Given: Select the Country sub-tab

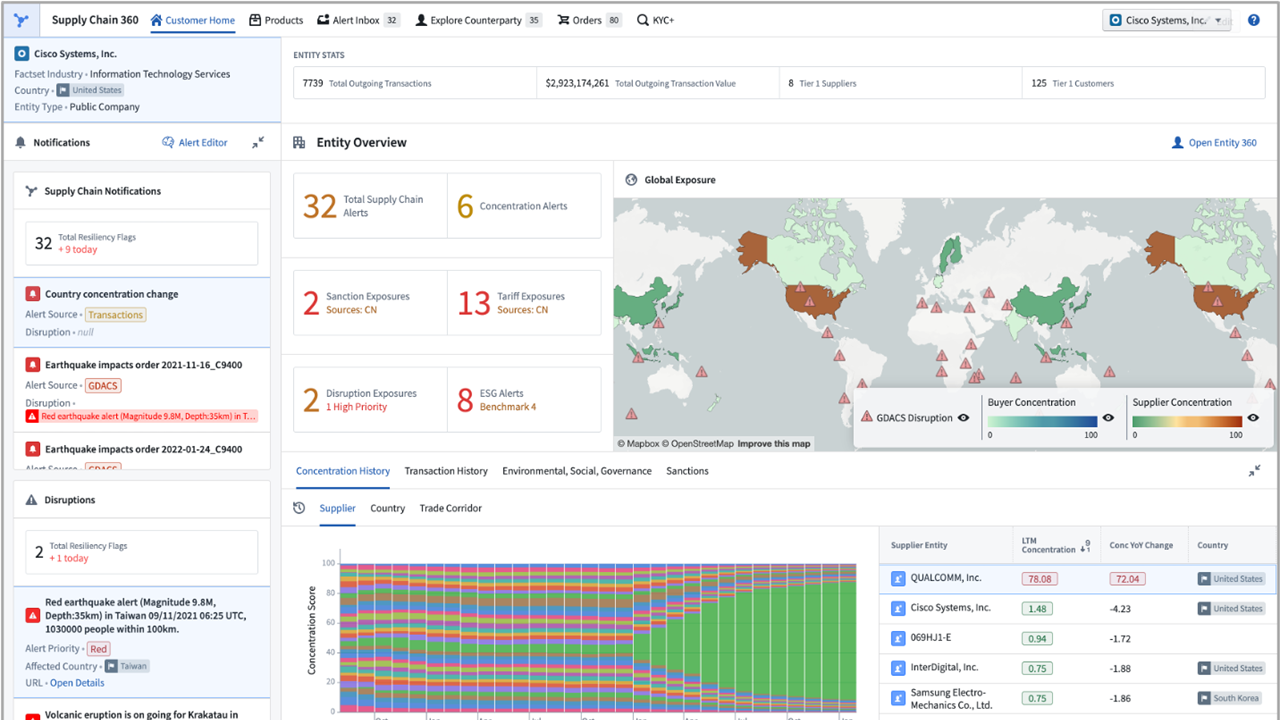Looking at the screenshot, I should (388, 508).
